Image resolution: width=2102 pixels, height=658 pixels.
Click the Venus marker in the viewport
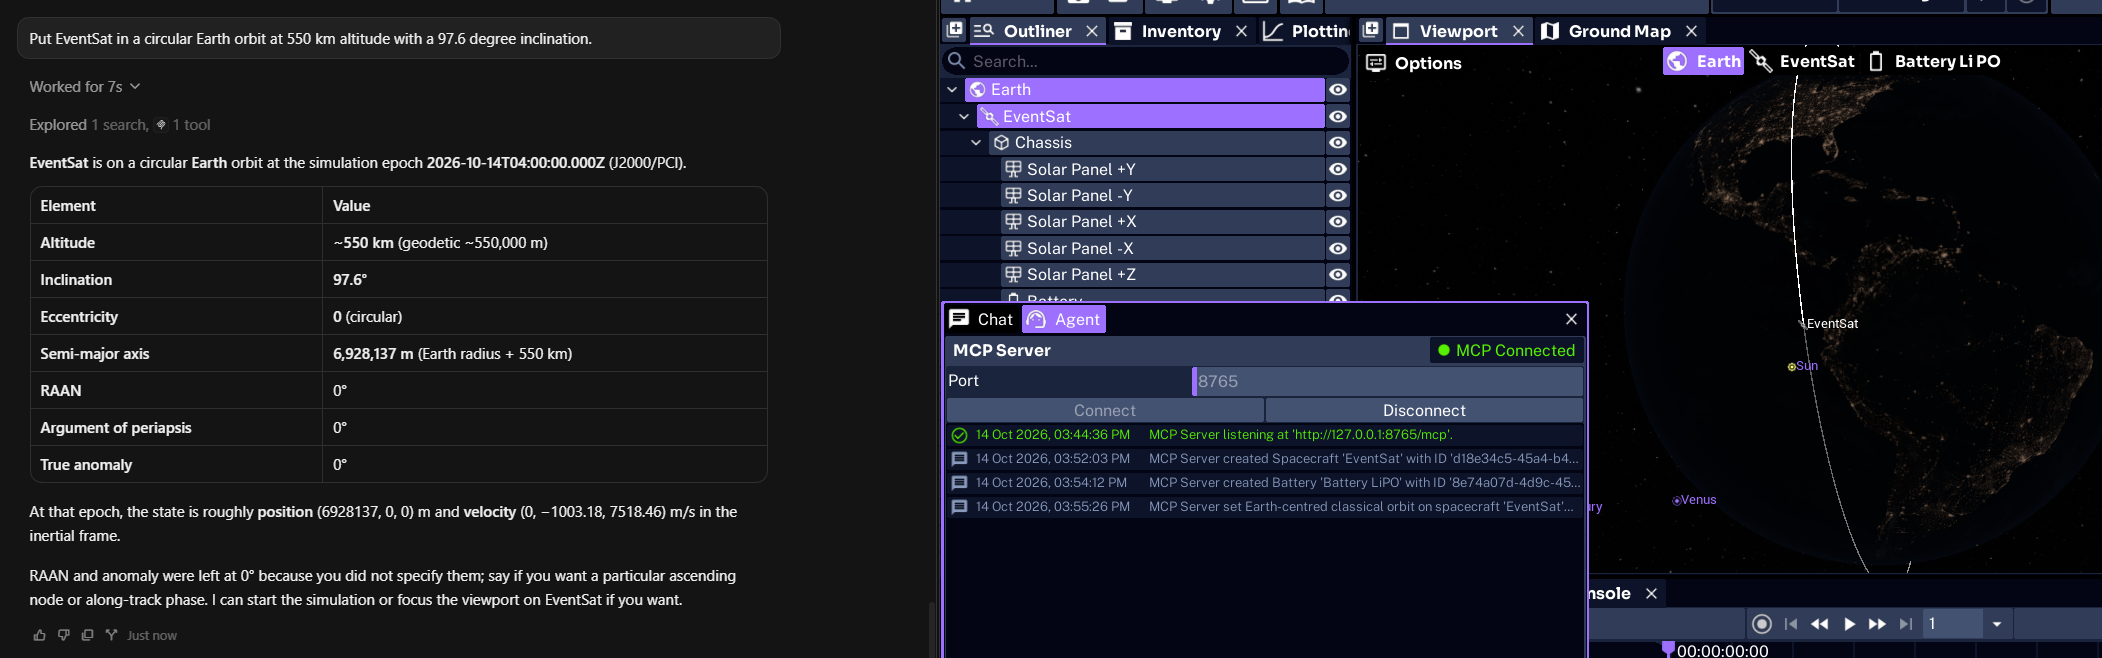pyautogui.click(x=1677, y=500)
